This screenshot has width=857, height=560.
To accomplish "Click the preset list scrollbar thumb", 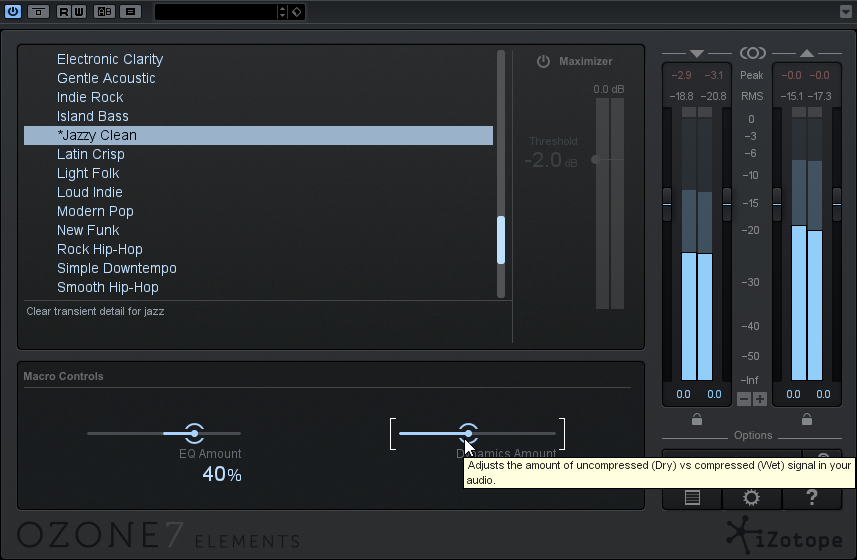I will tap(501, 240).
